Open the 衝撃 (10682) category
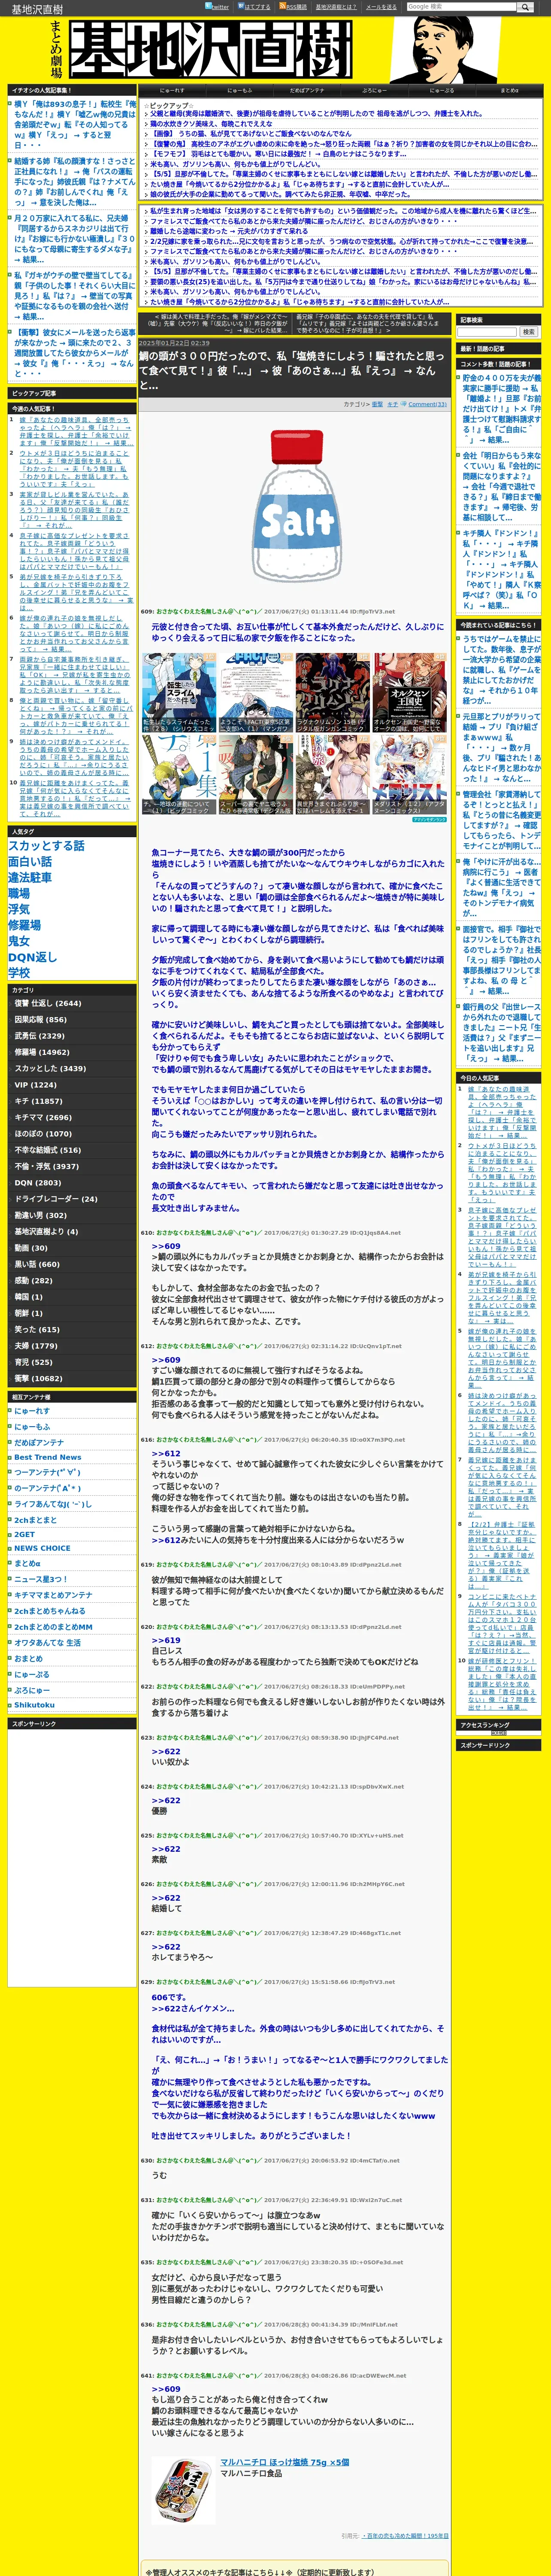 coord(38,1378)
